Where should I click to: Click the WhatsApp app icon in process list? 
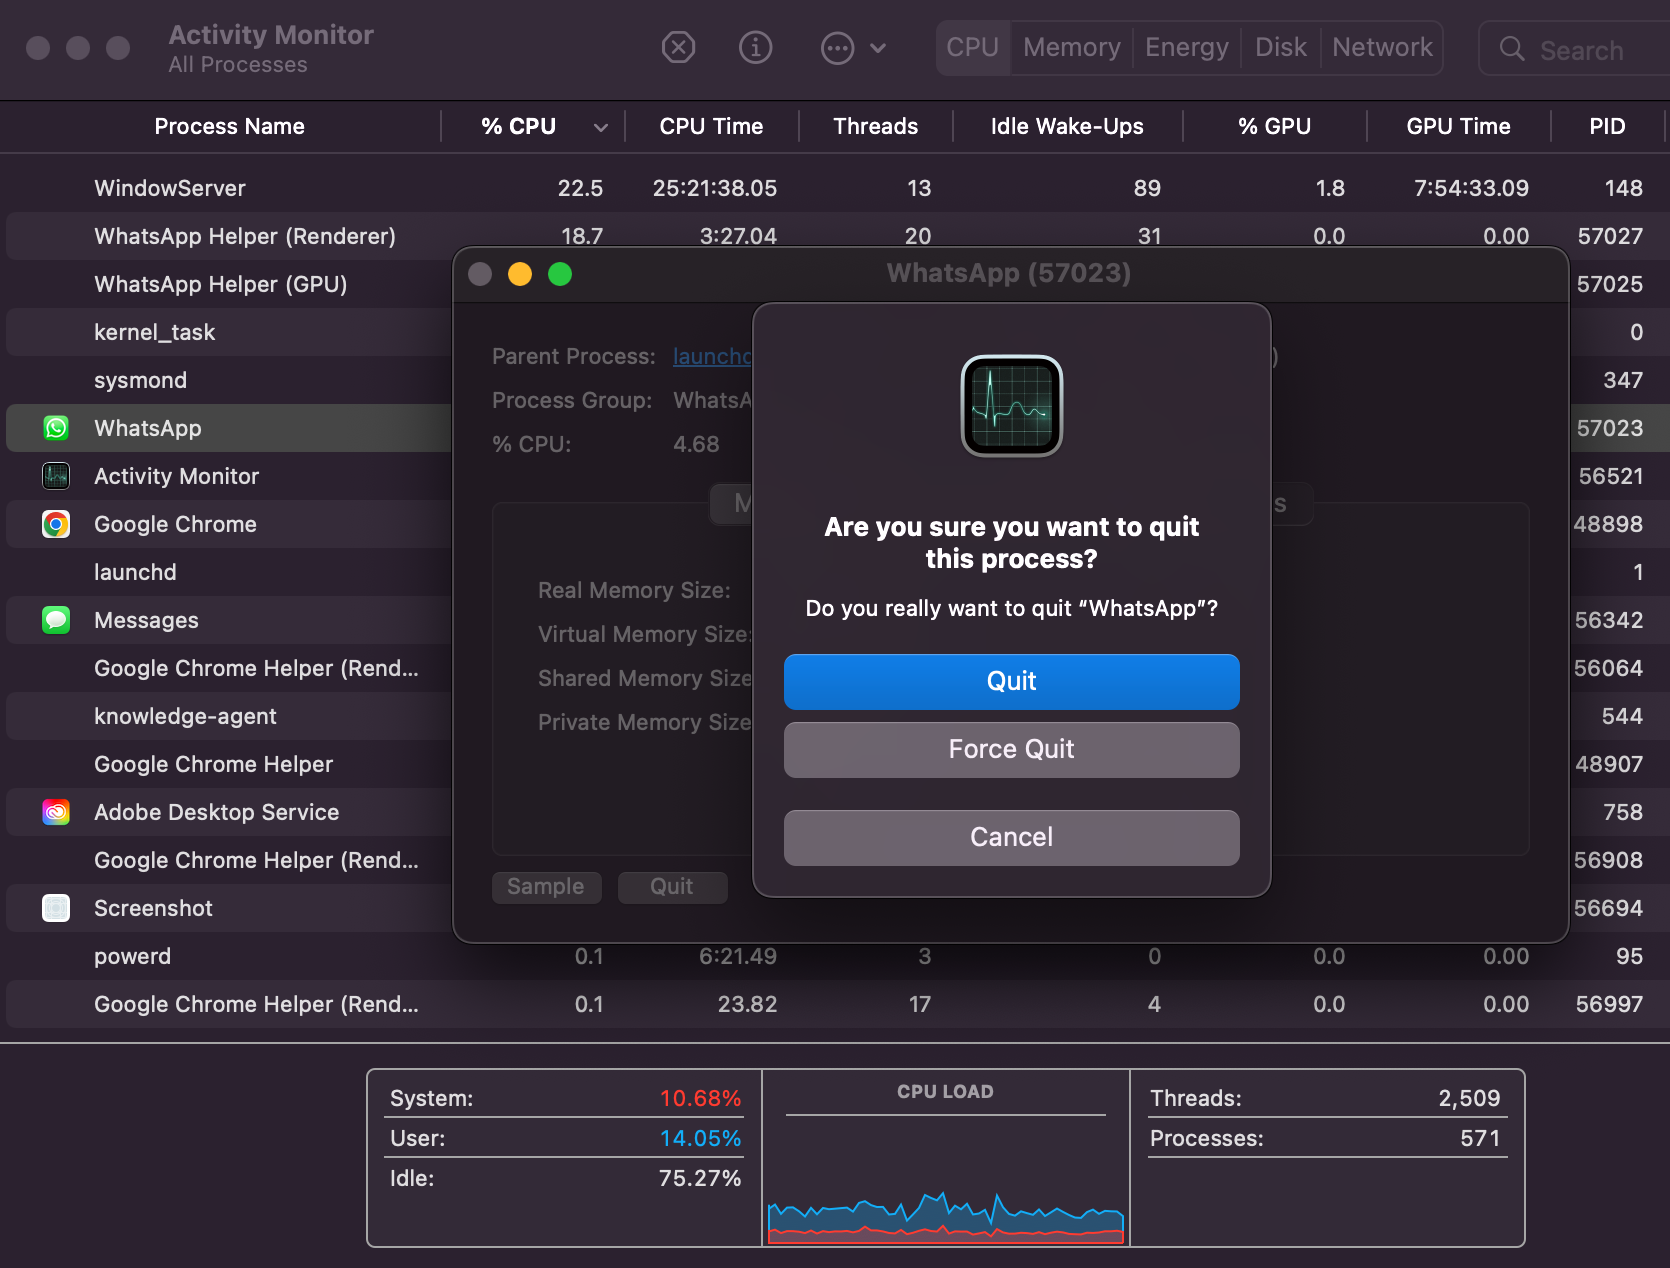(56, 428)
